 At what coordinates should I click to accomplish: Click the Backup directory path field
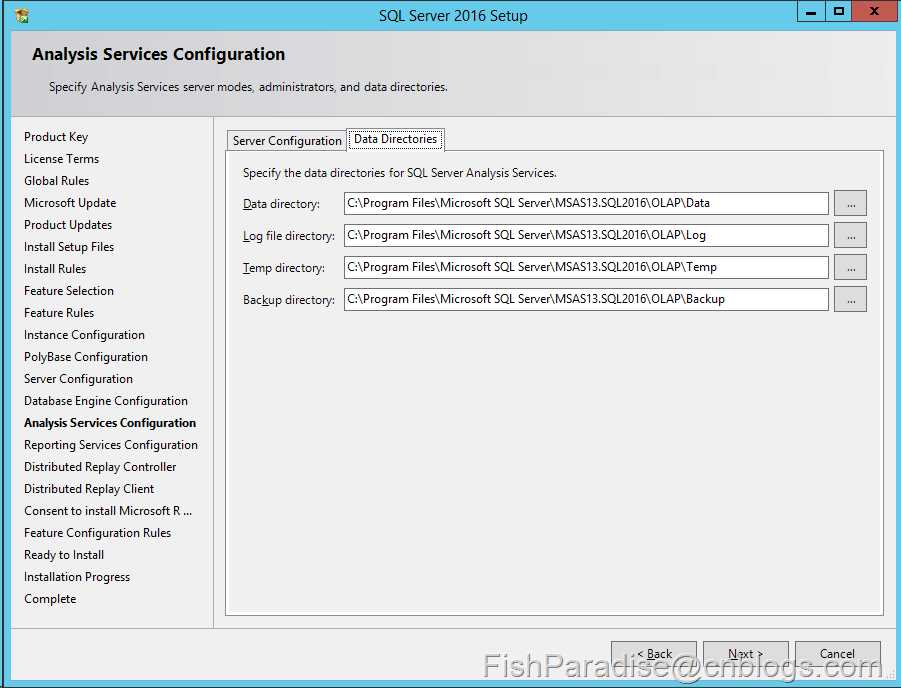[586, 299]
